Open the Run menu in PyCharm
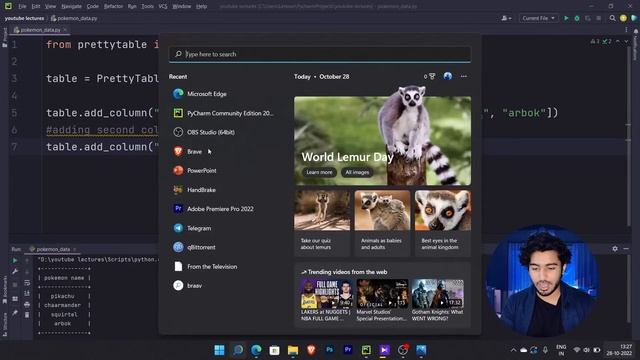640x360 pixels. pyautogui.click(x=132, y=6)
